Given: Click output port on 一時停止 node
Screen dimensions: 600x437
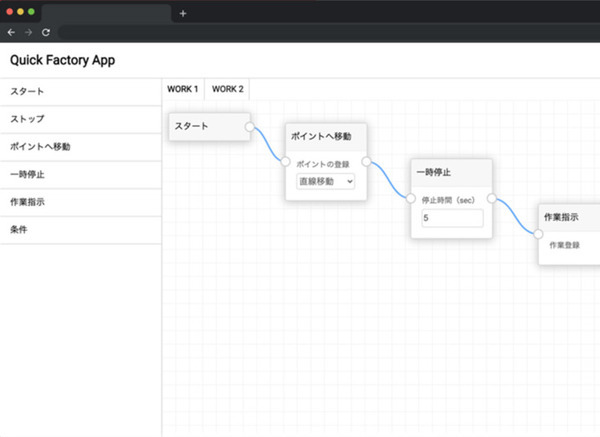Looking at the screenshot, I should click(493, 198).
